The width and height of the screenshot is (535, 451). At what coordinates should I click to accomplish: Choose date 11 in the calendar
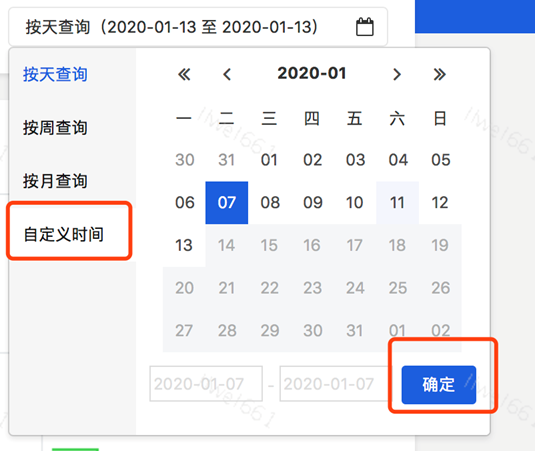[x=397, y=203]
